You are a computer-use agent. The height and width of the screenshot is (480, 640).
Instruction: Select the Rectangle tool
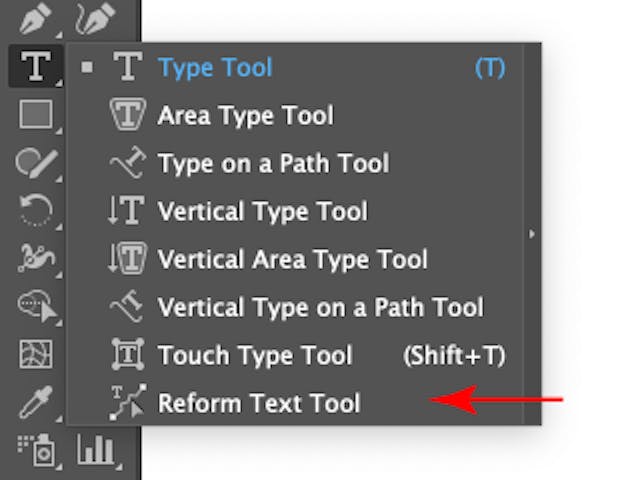tap(35, 115)
